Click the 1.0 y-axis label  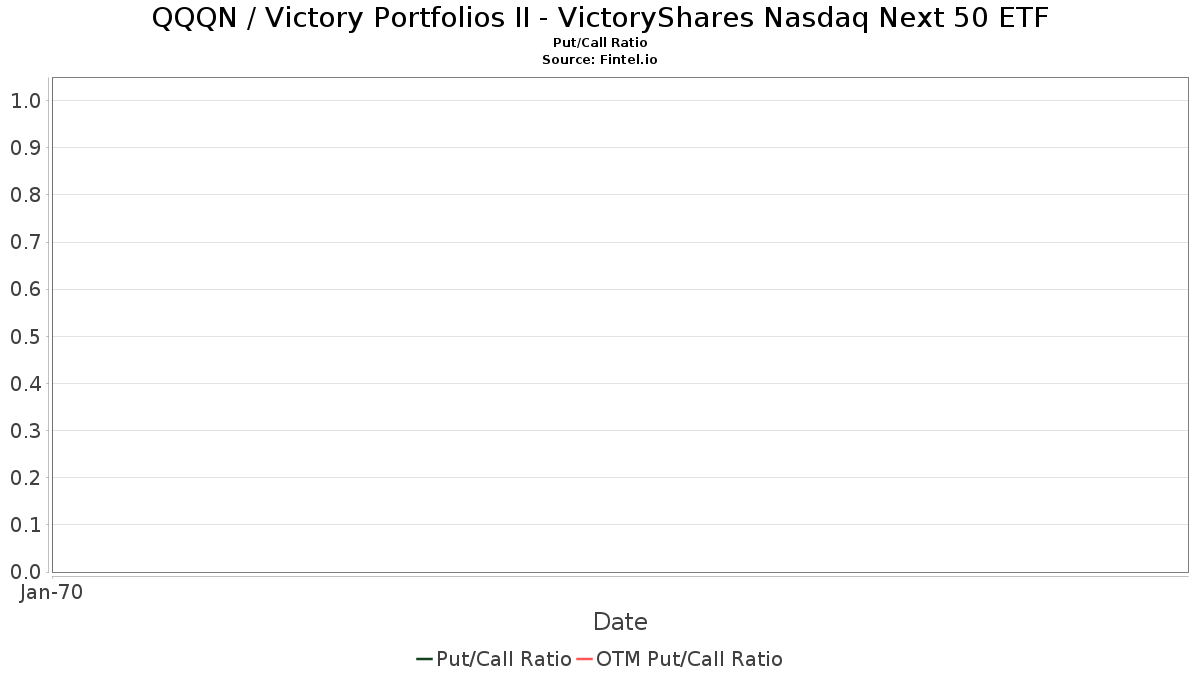click(25, 101)
